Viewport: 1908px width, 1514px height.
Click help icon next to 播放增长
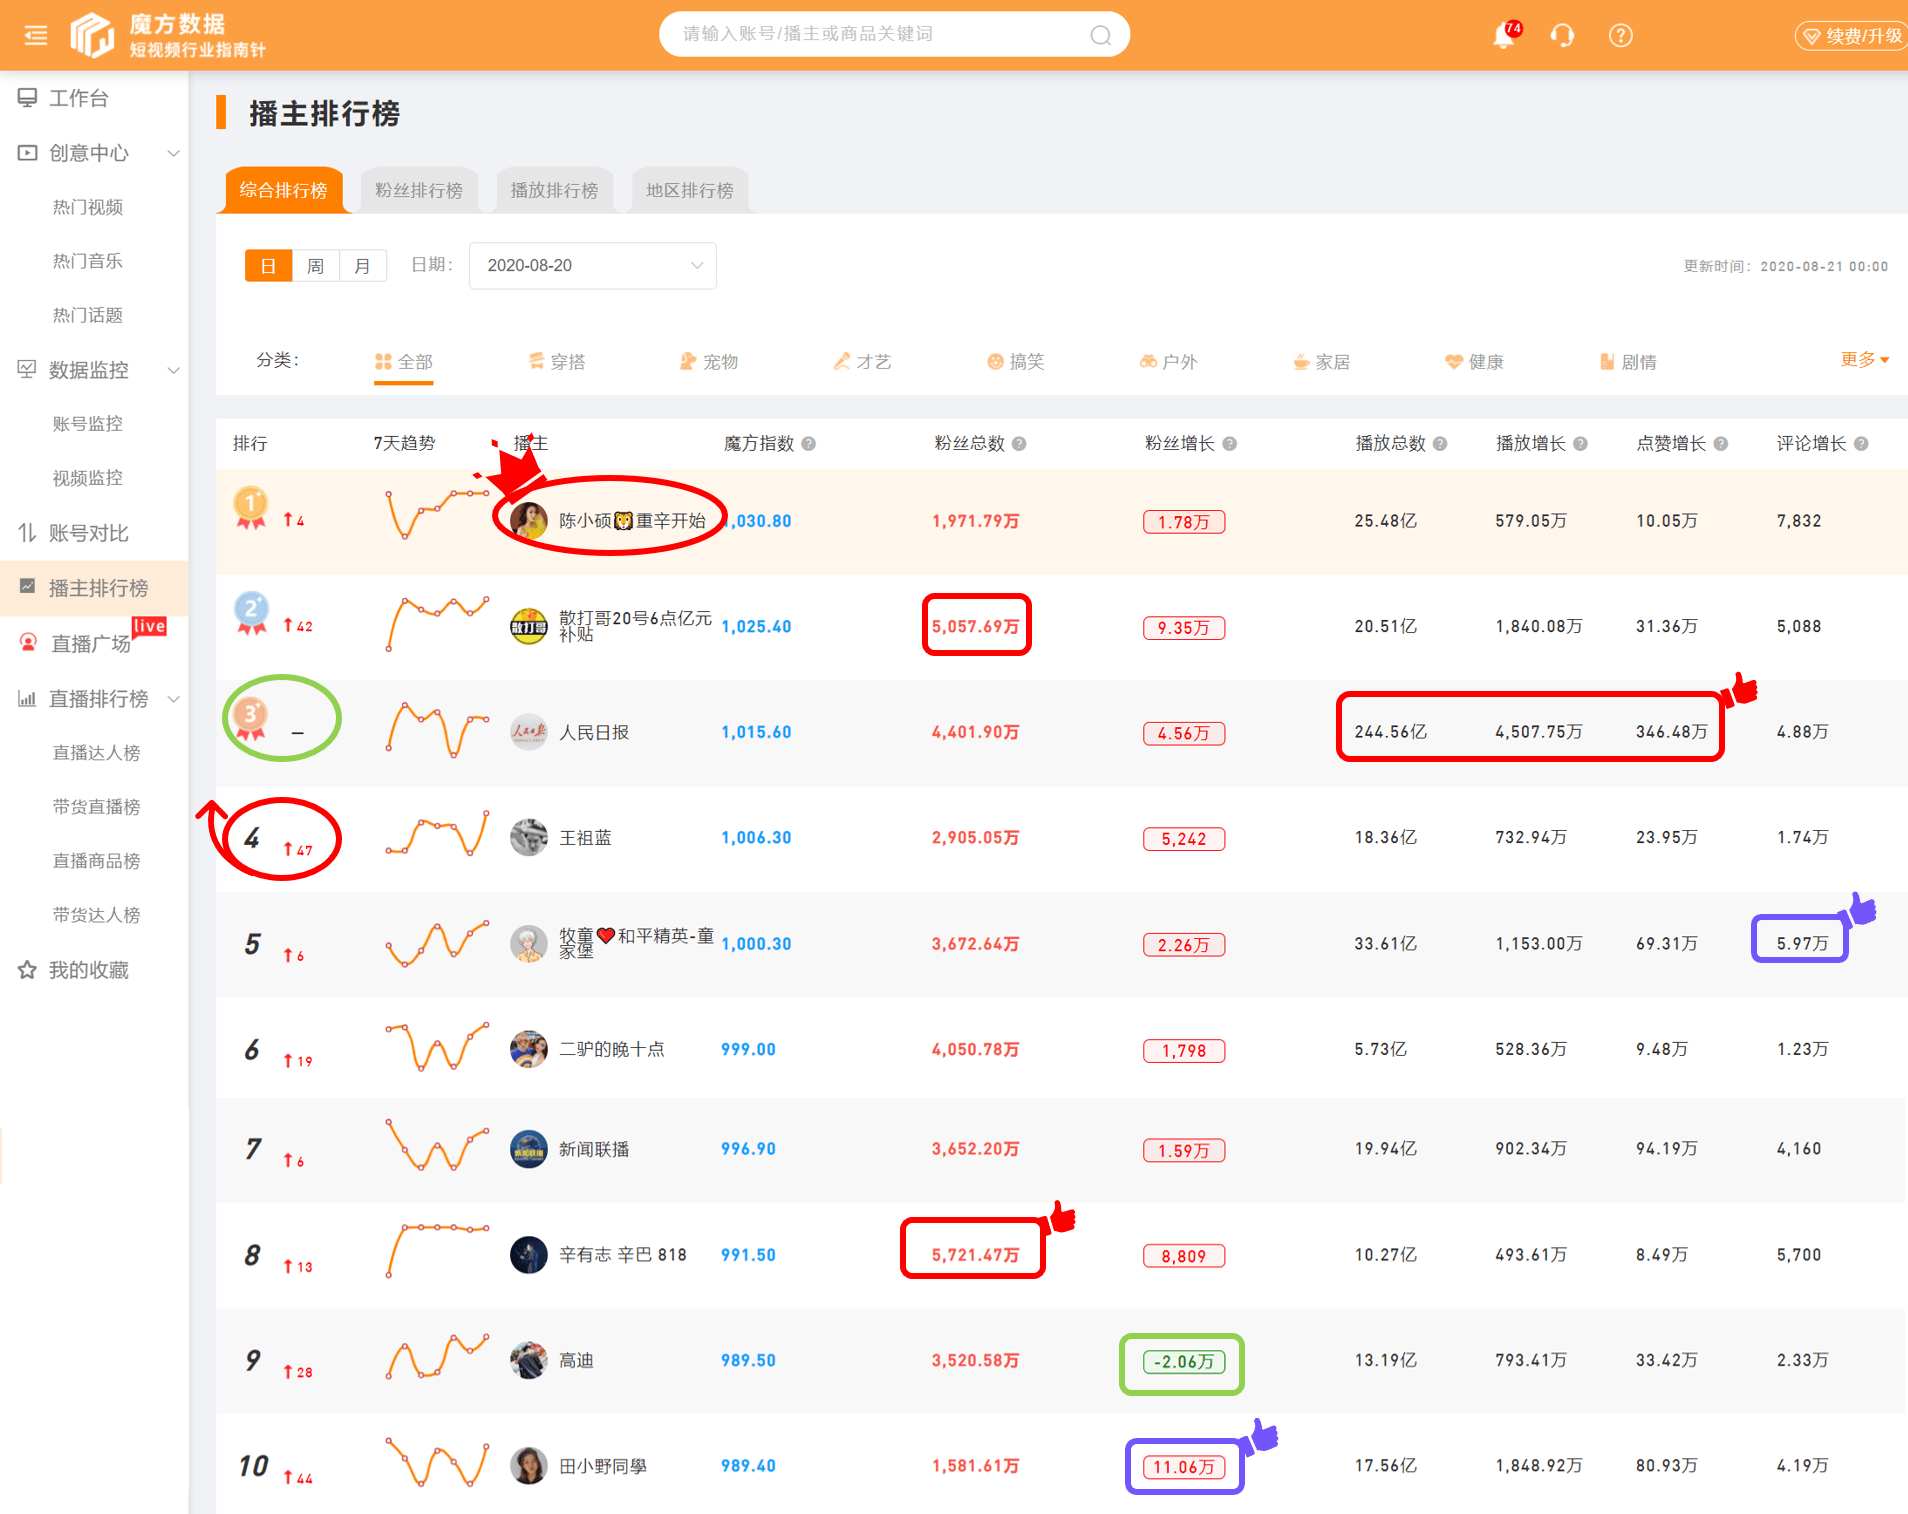pyautogui.click(x=1580, y=444)
